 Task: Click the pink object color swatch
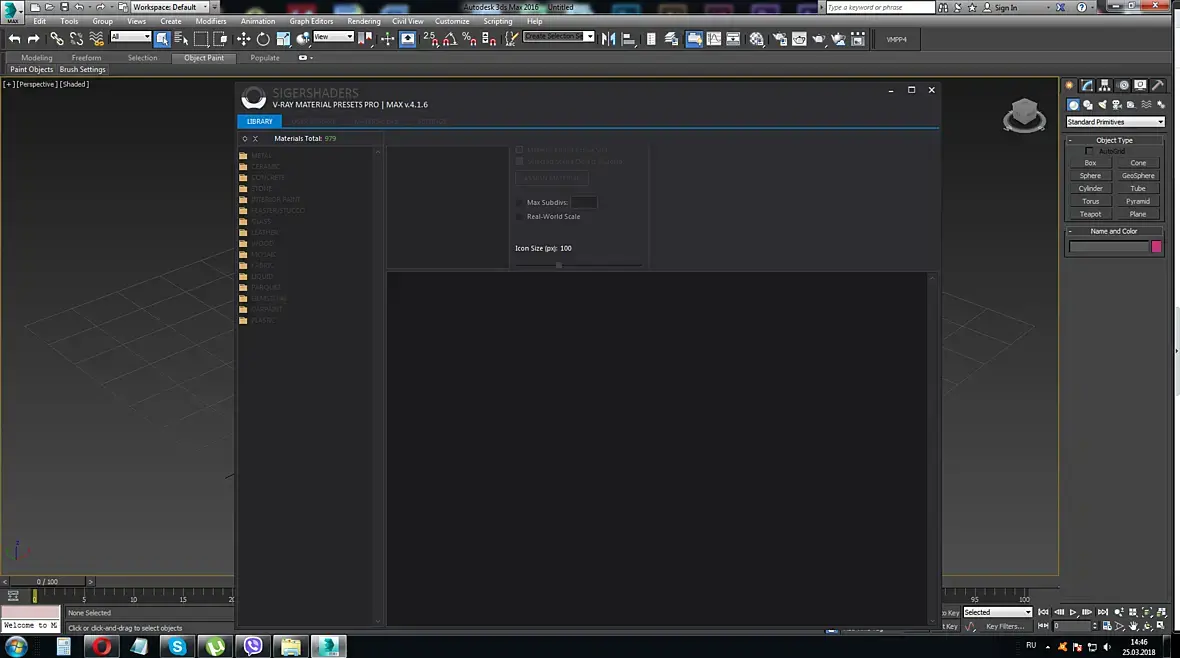pos(1157,247)
